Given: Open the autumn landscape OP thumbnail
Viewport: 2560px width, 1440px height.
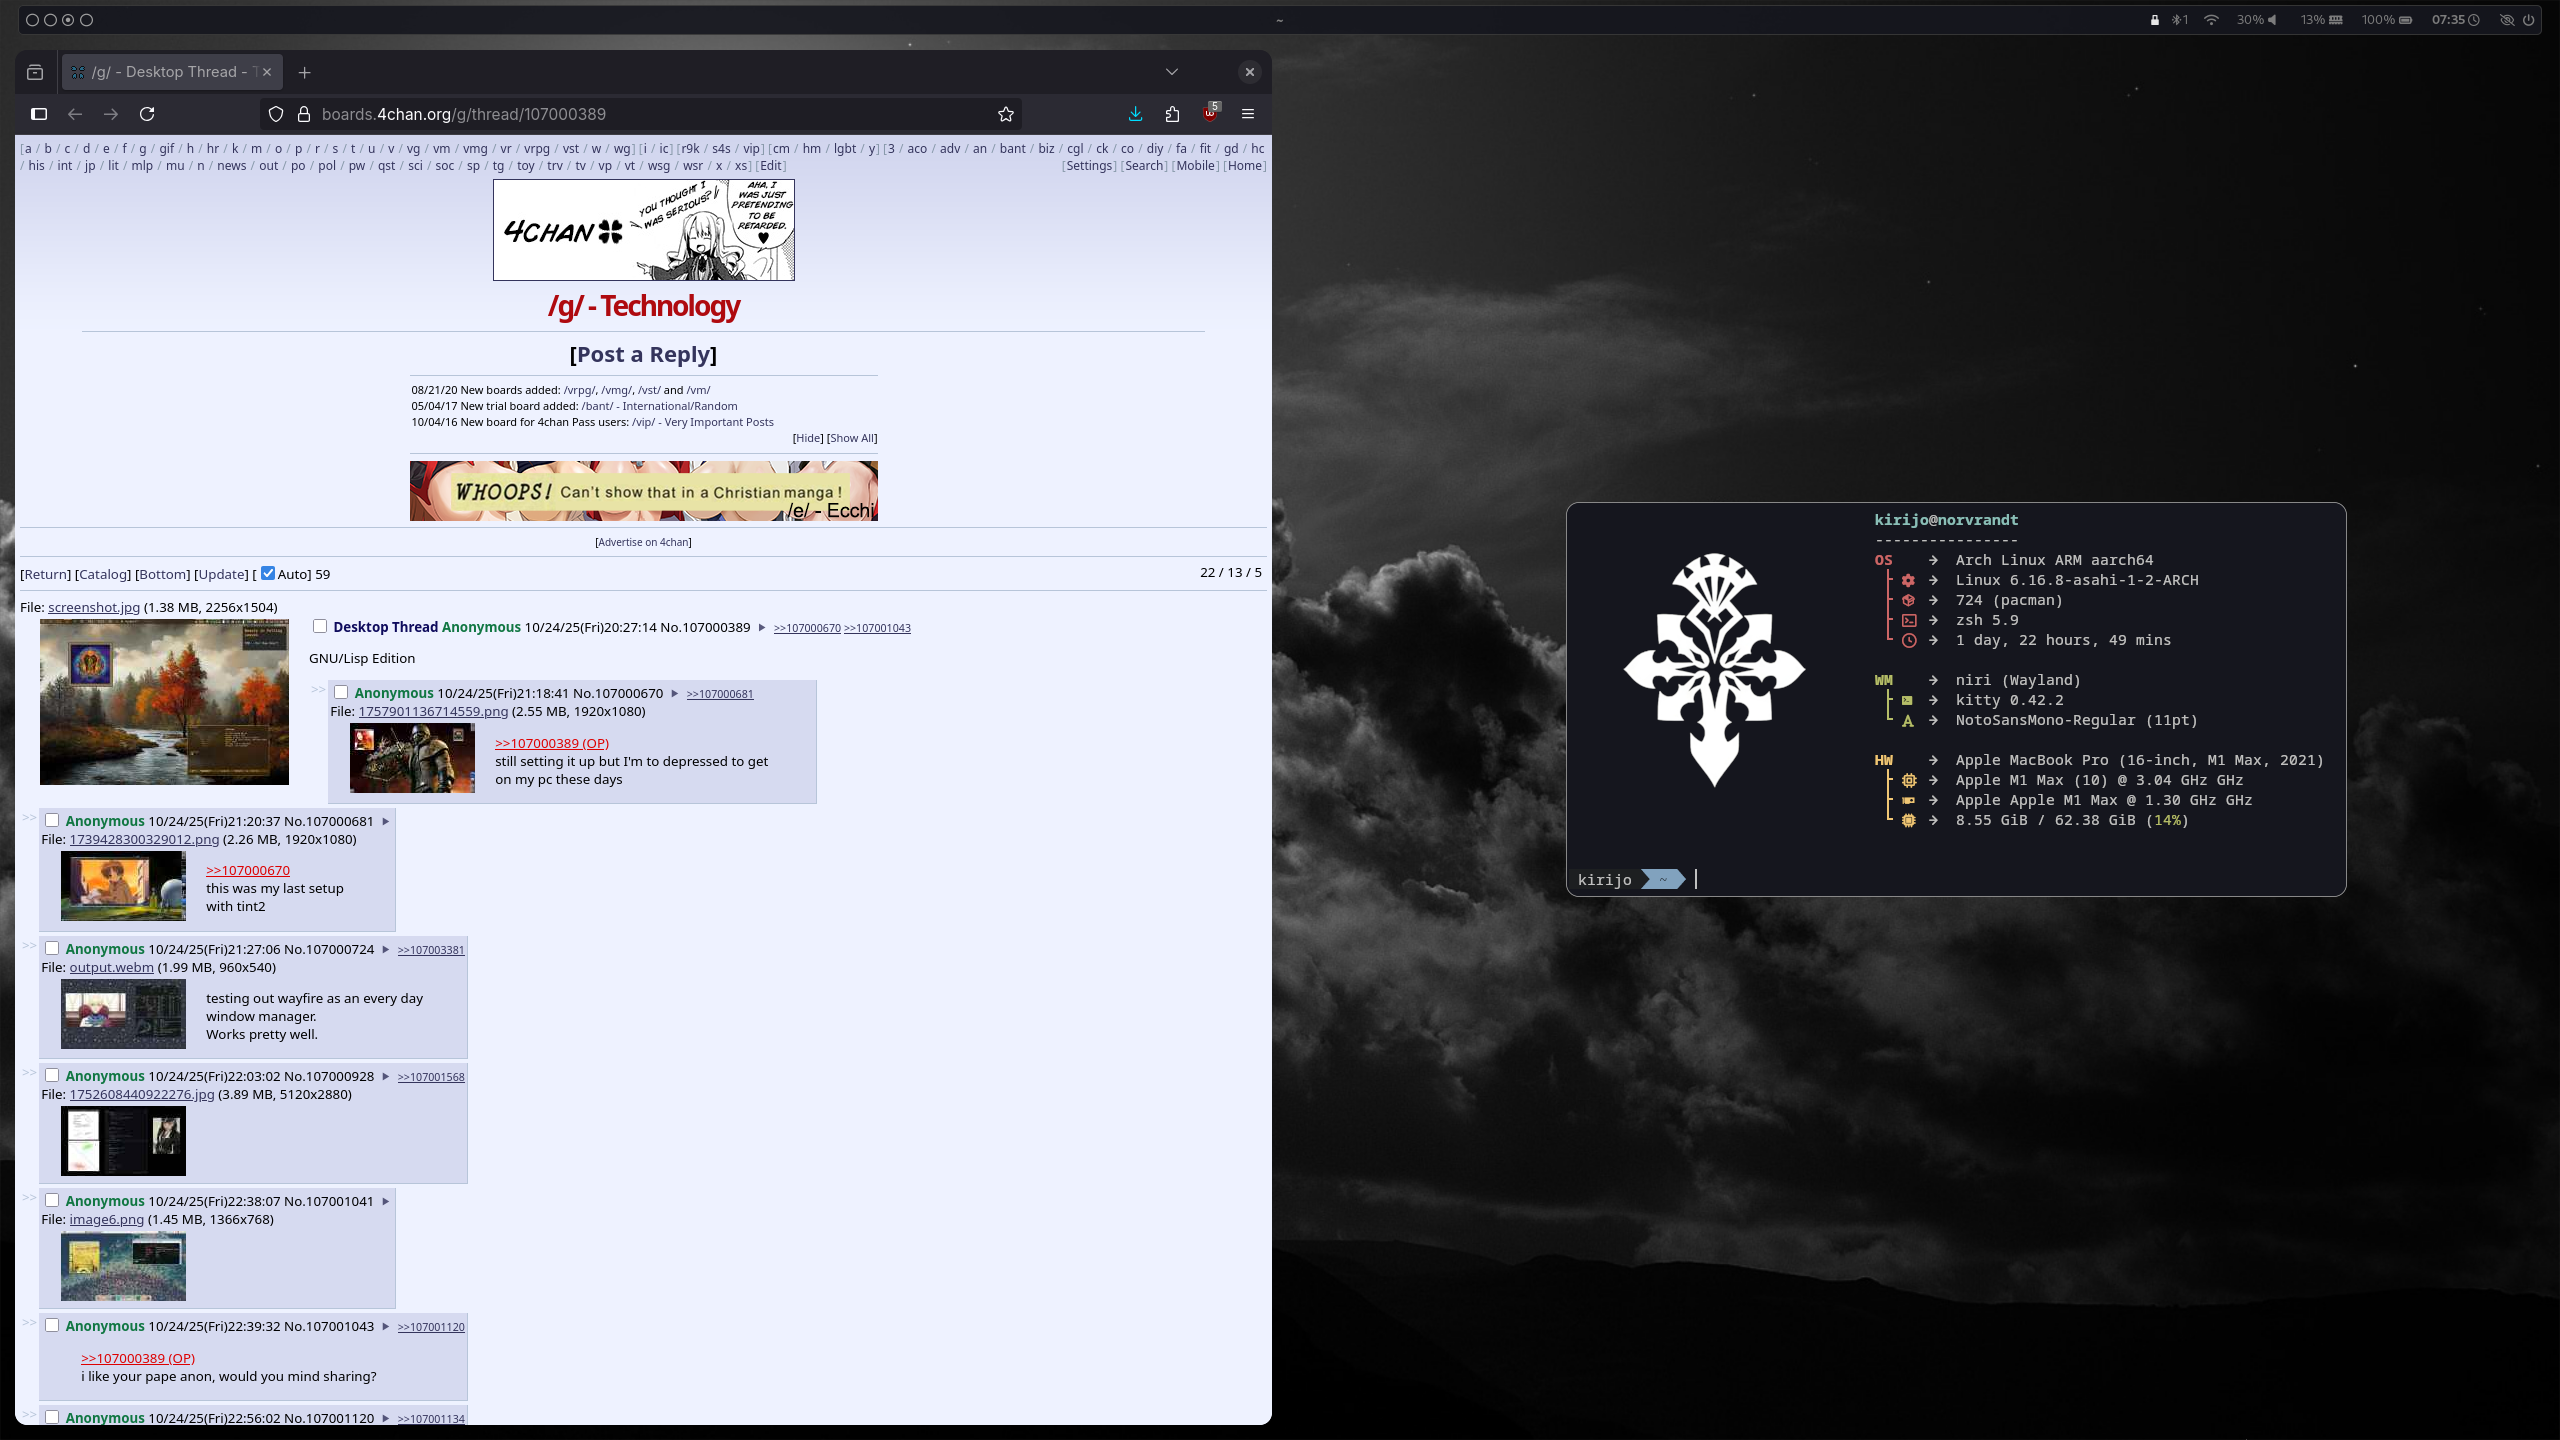Looking at the screenshot, I should (x=164, y=702).
